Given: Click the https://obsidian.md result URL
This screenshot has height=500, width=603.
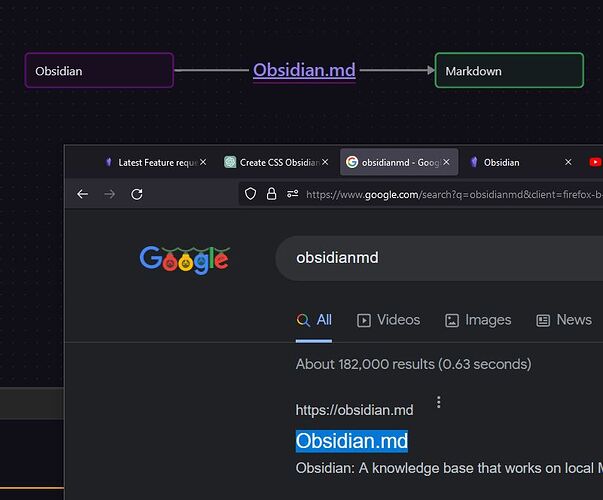Looking at the screenshot, I should click(x=355, y=410).
